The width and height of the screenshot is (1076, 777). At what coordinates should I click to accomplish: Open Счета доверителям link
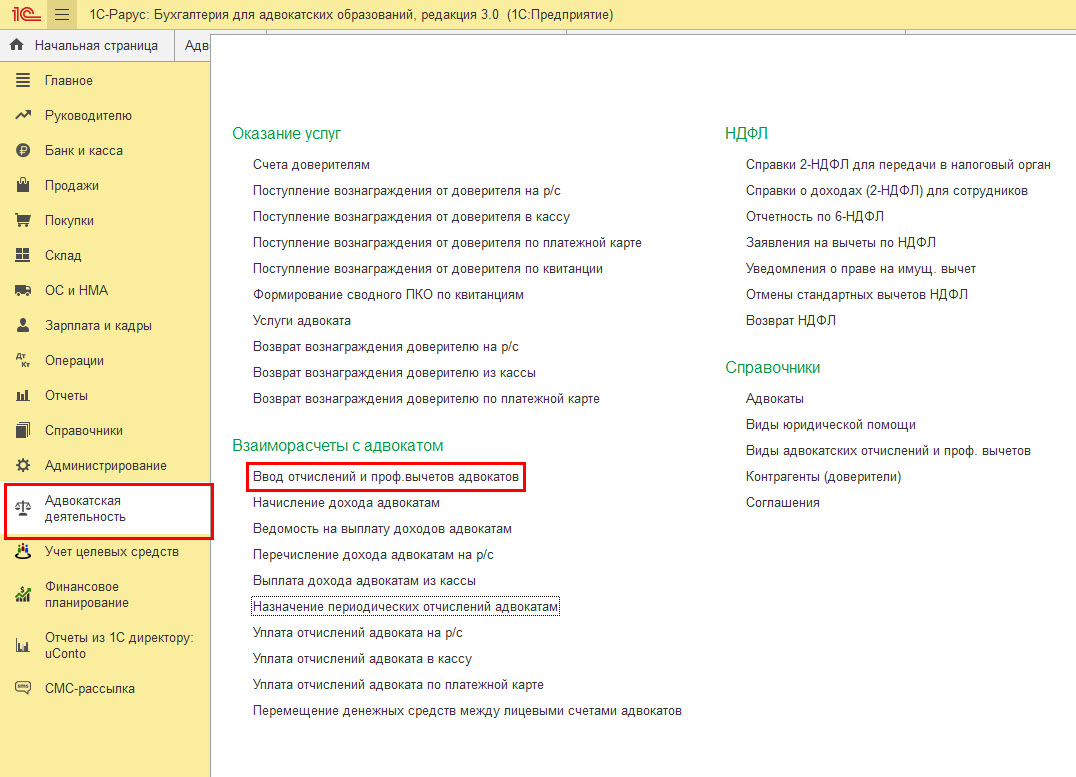pyautogui.click(x=311, y=164)
